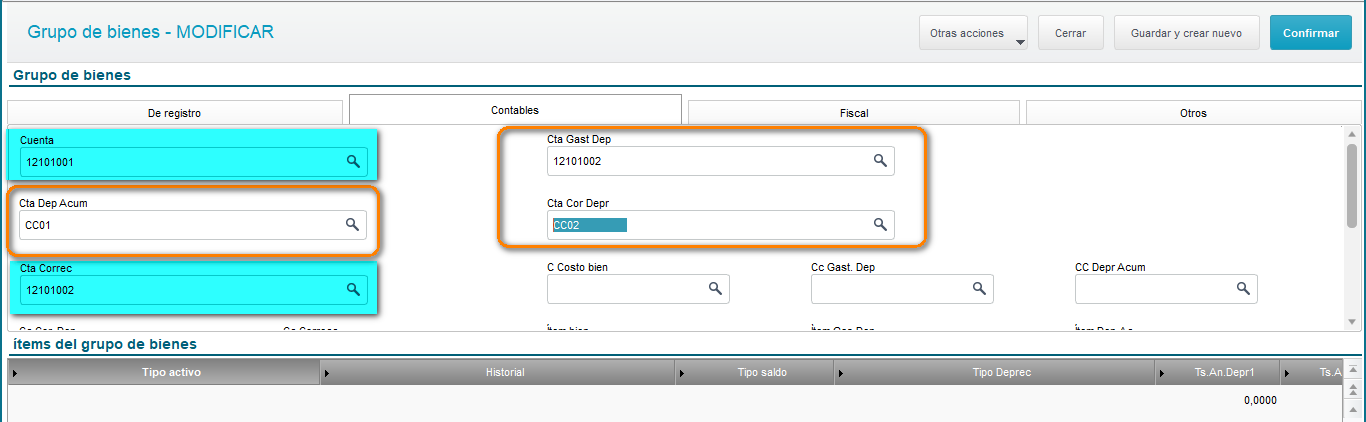Click the Cta Cor Depr input CC02
Image resolution: width=1366 pixels, height=422 pixels.
click(x=721, y=225)
